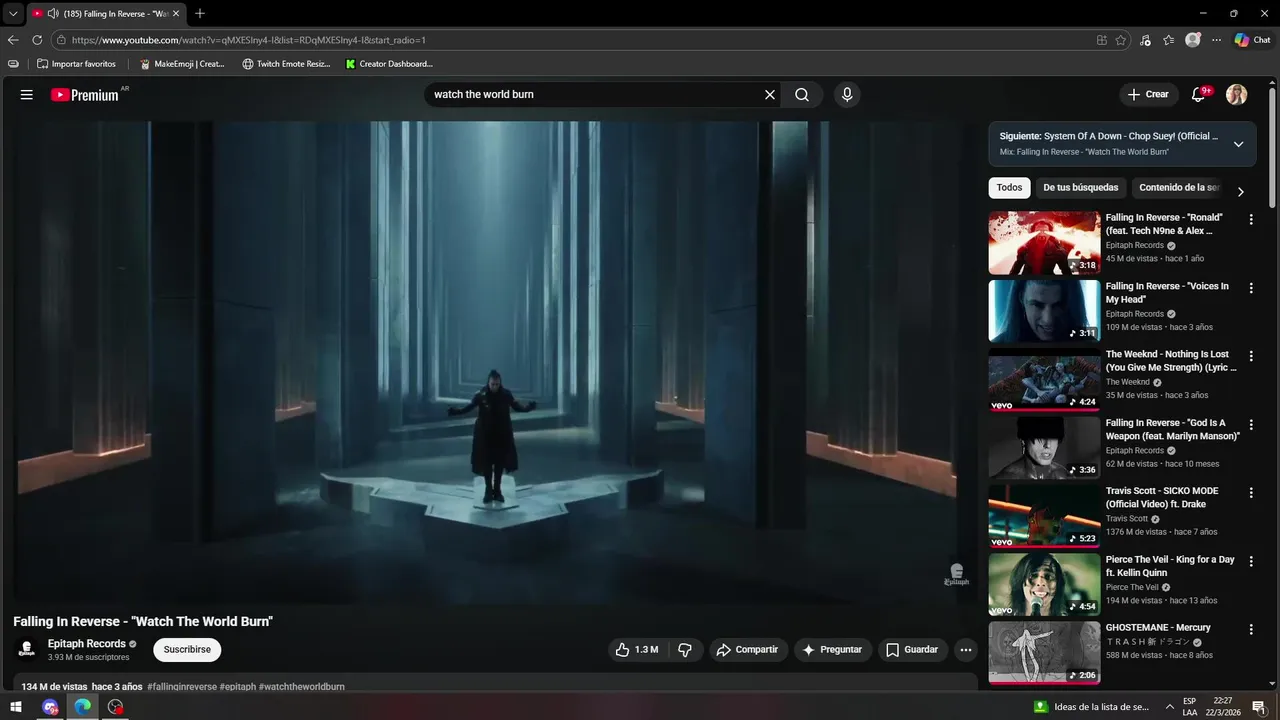Go back with browser back arrow
Screen dimensions: 1280x720
click(x=13, y=40)
